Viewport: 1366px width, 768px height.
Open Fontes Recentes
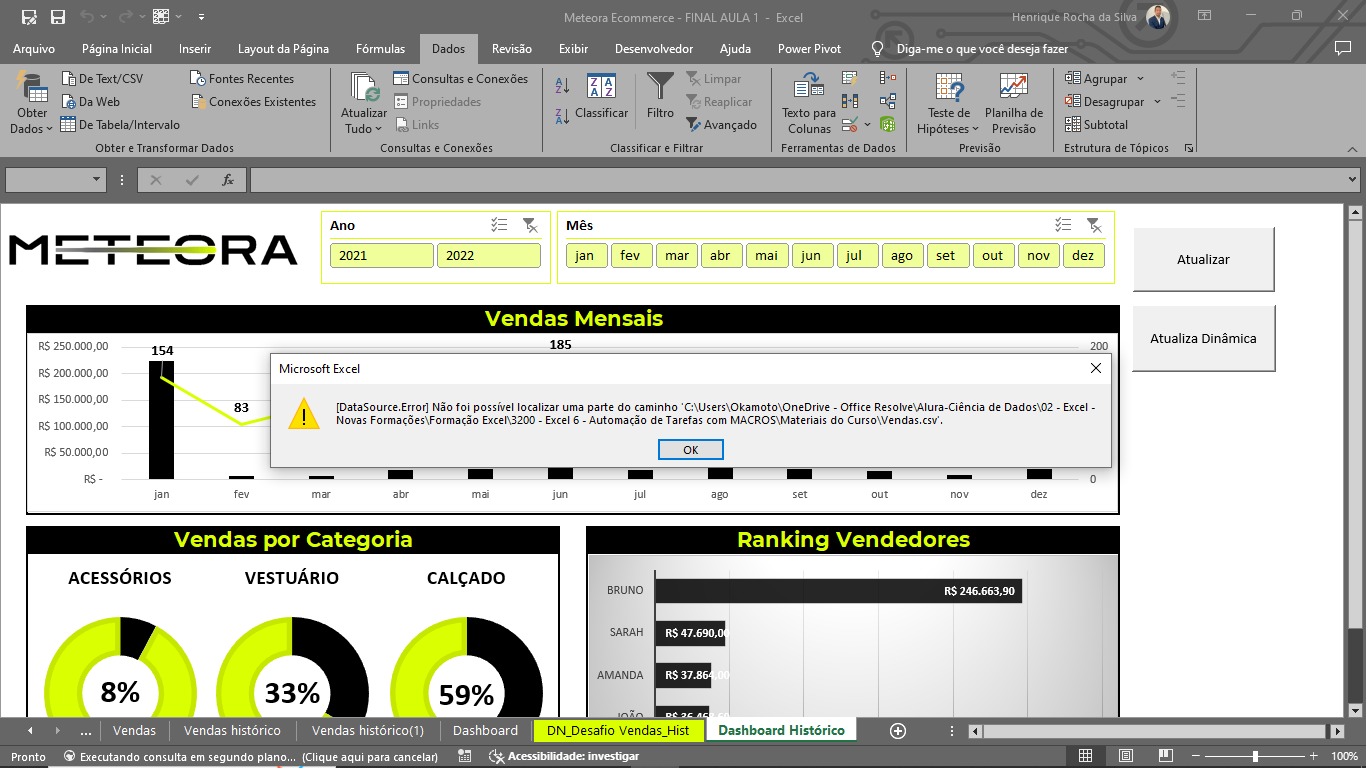coord(242,79)
